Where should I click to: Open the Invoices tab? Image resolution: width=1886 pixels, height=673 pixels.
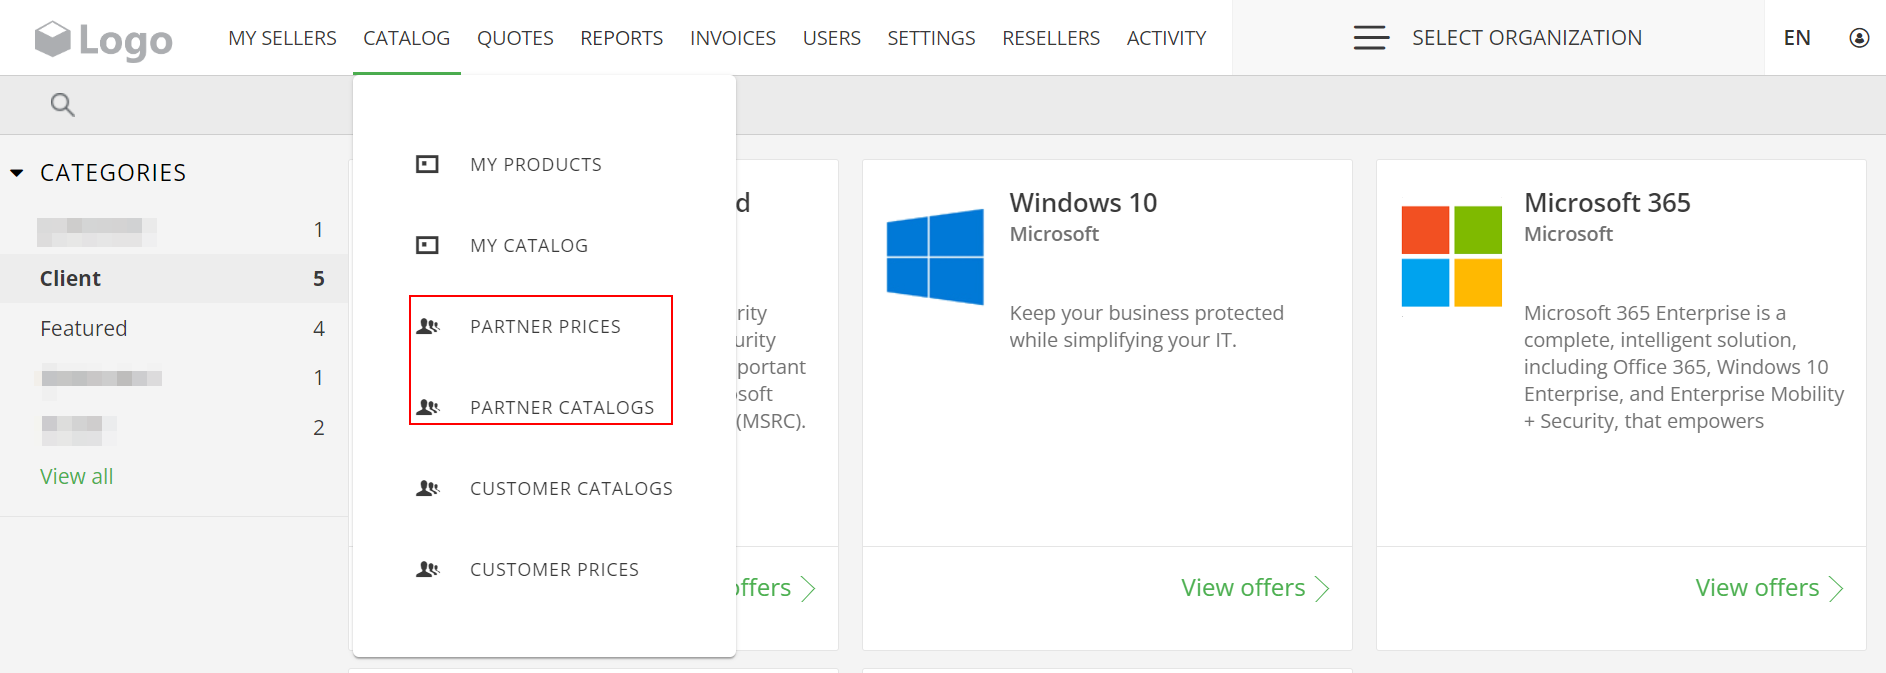(x=733, y=38)
